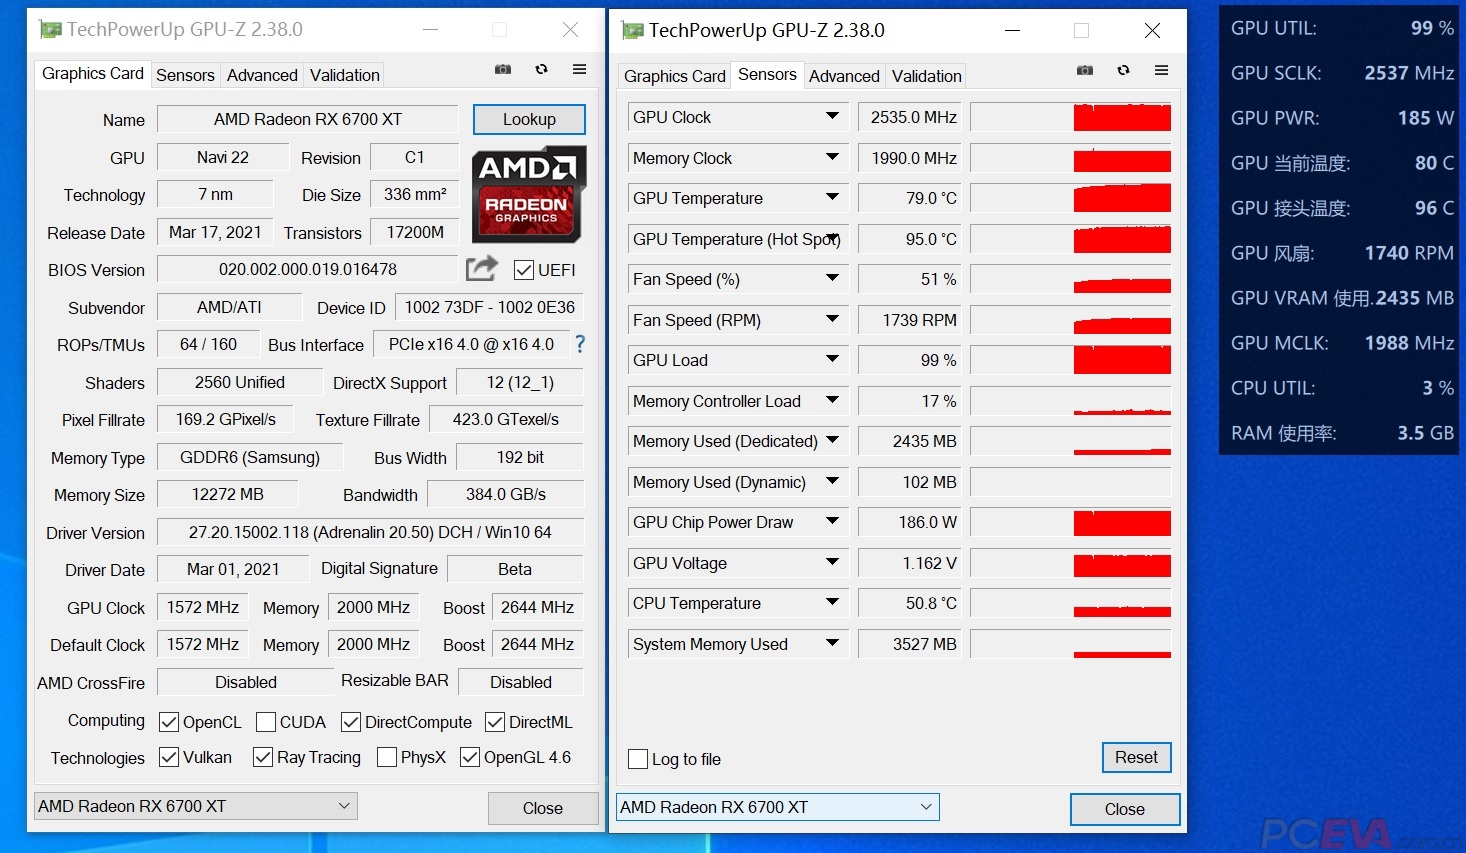Click GPU-Z app icon in left title bar

[50, 30]
